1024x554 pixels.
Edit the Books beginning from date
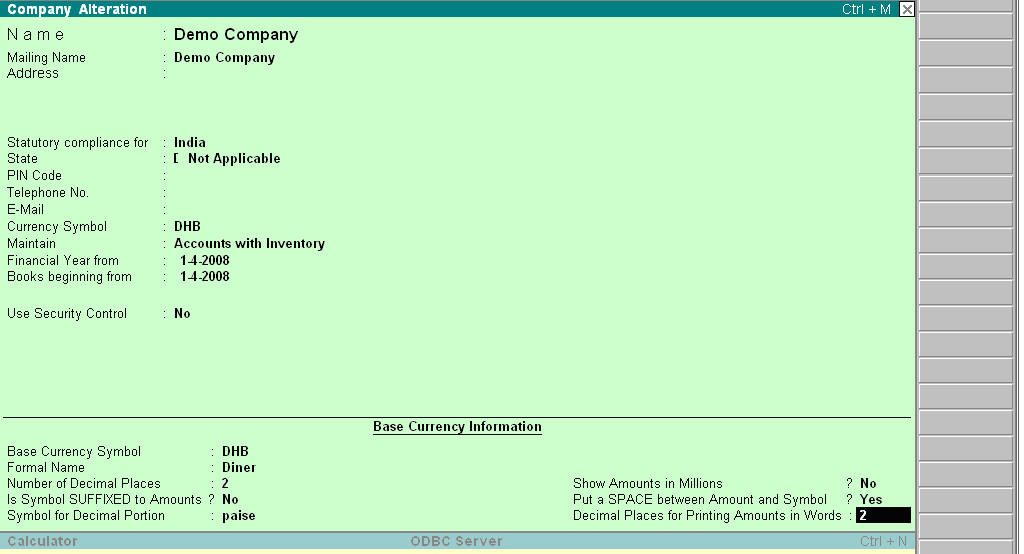pos(204,276)
